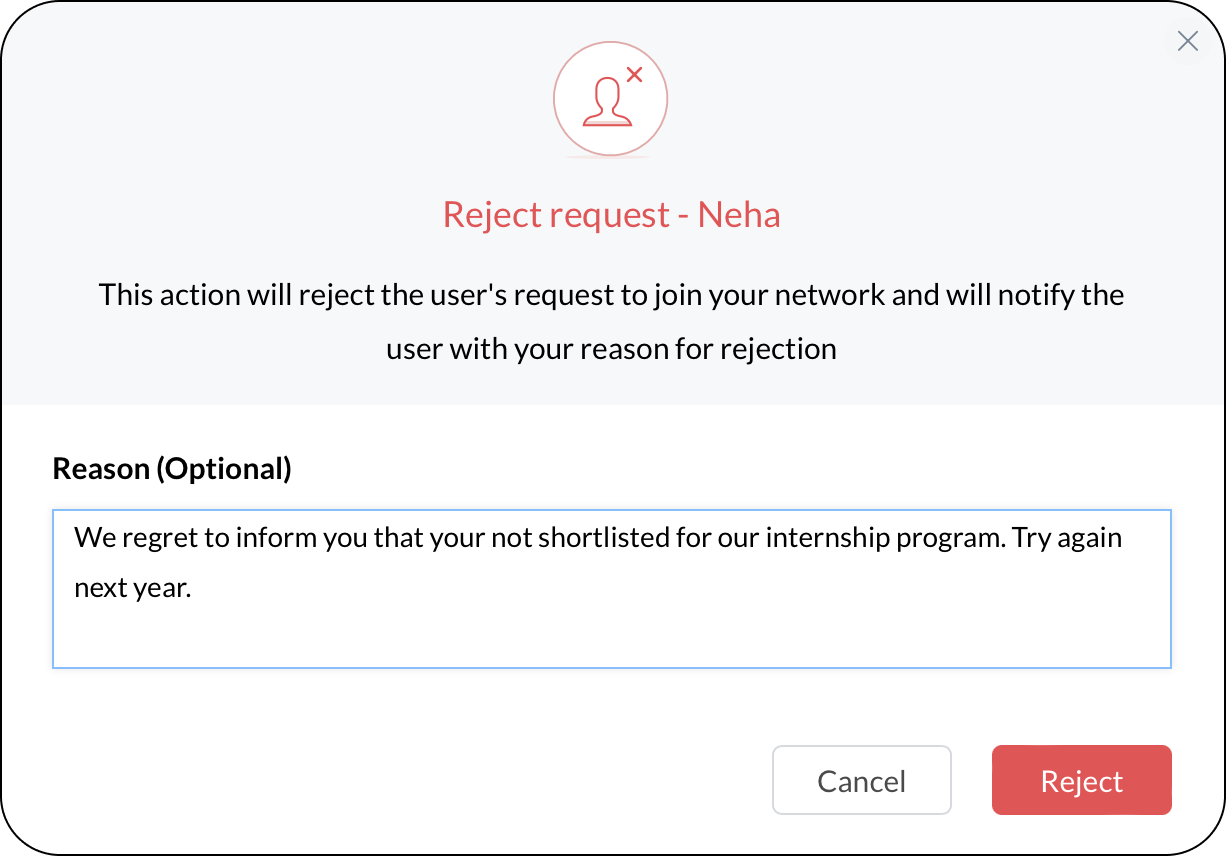Click the "user with your reason for rejection" line
The image size is (1226, 856).
pyautogui.click(x=611, y=349)
